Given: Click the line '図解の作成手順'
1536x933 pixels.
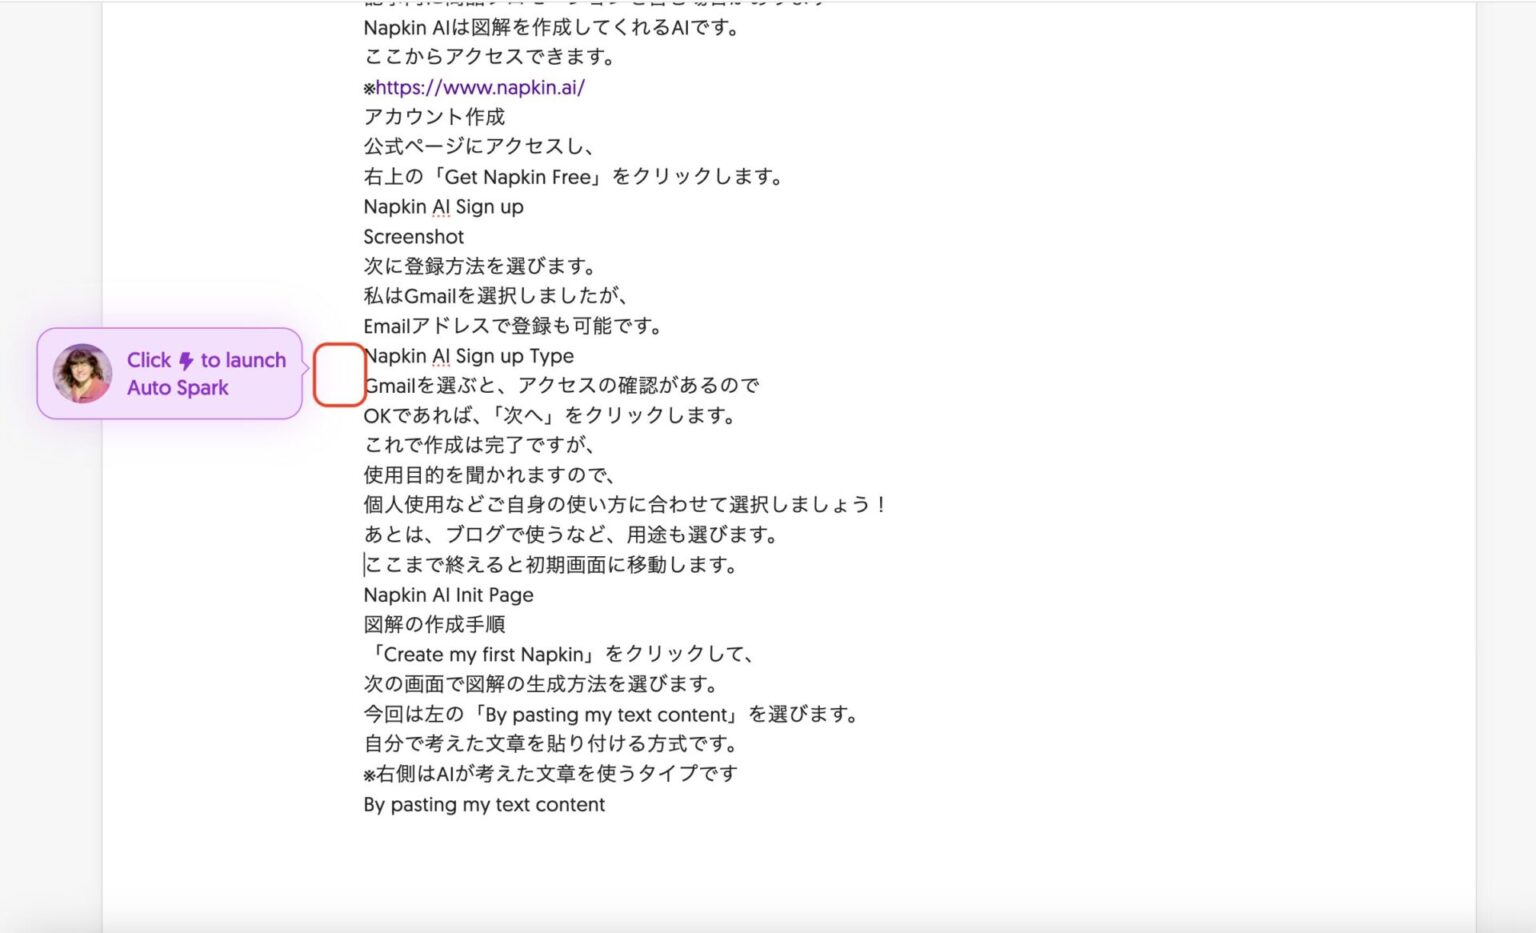Looking at the screenshot, I should coord(434,624).
